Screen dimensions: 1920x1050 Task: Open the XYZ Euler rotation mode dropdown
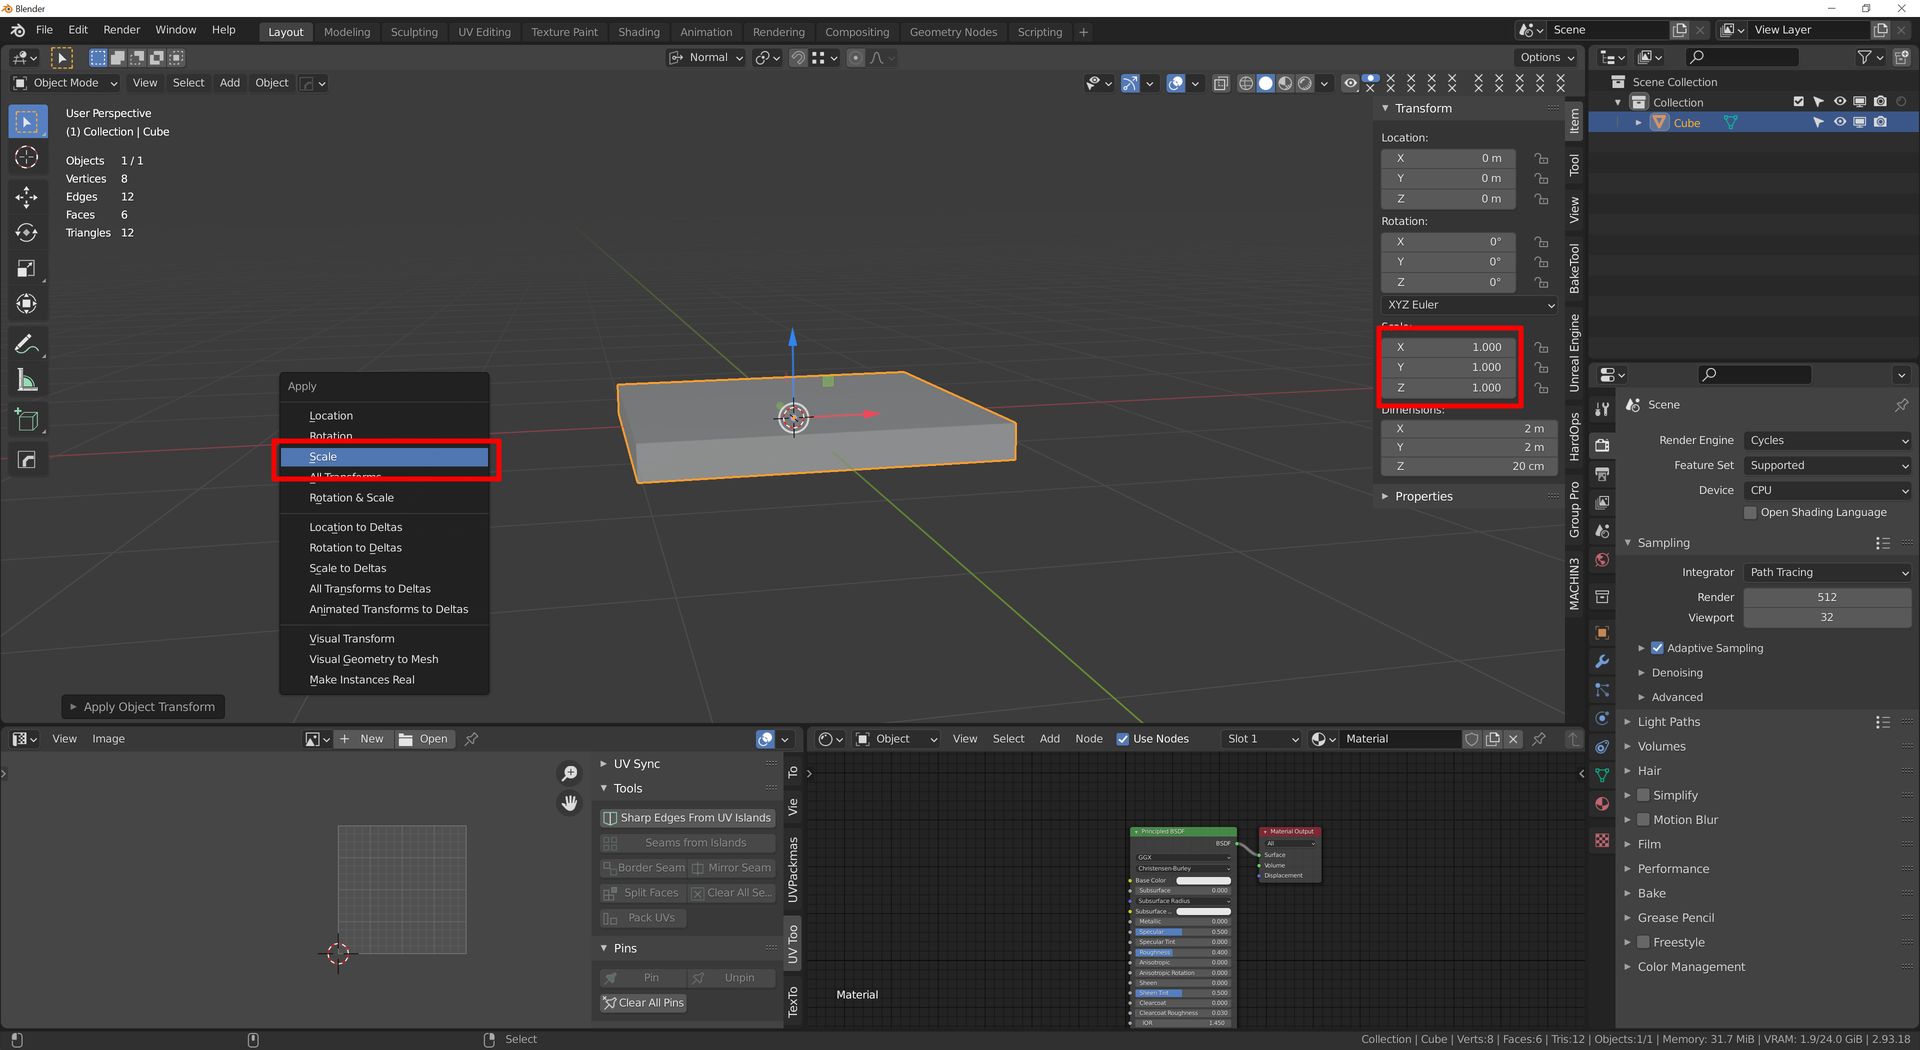[x=1468, y=305]
